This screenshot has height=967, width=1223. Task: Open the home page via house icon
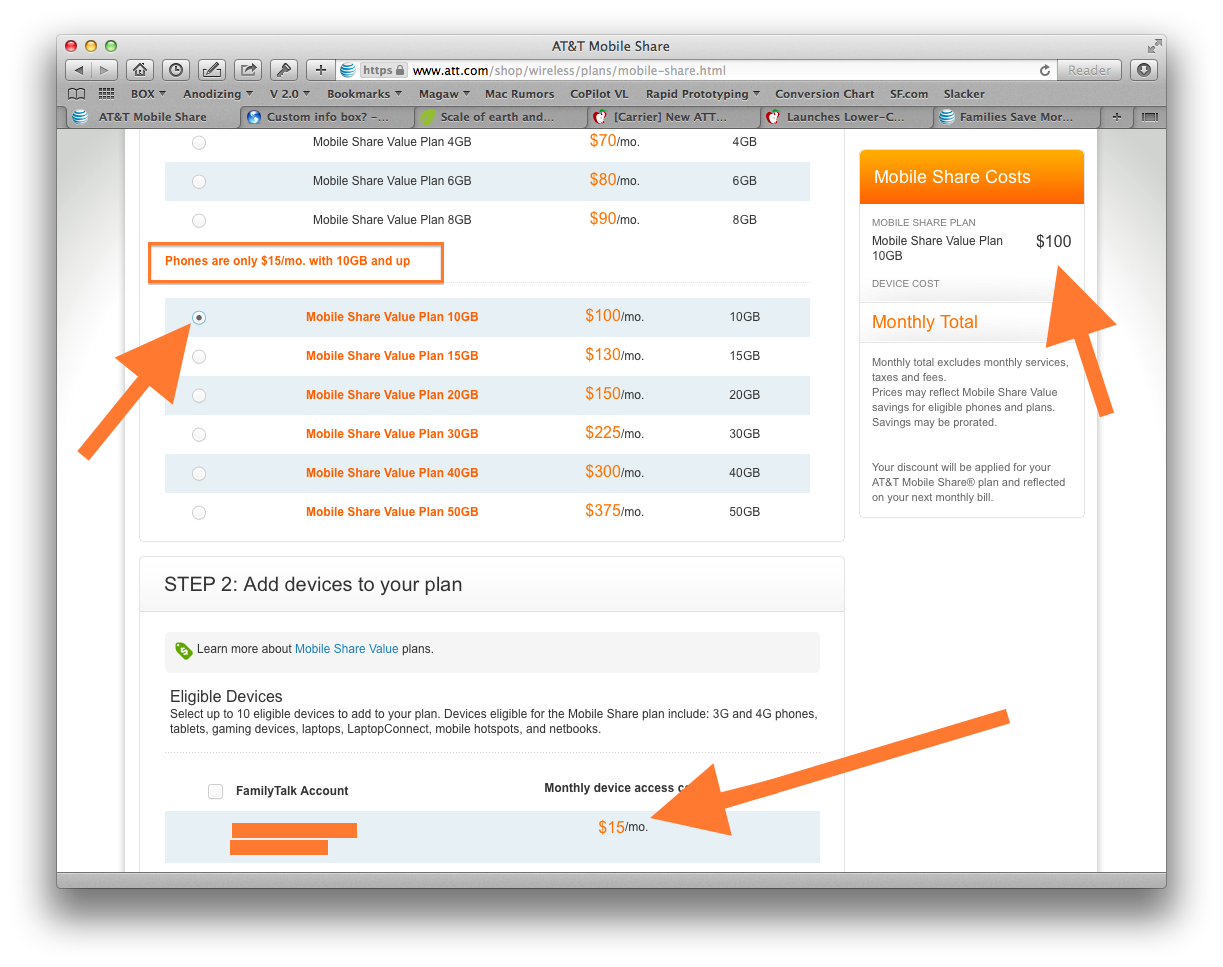pyautogui.click(x=140, y=70)
